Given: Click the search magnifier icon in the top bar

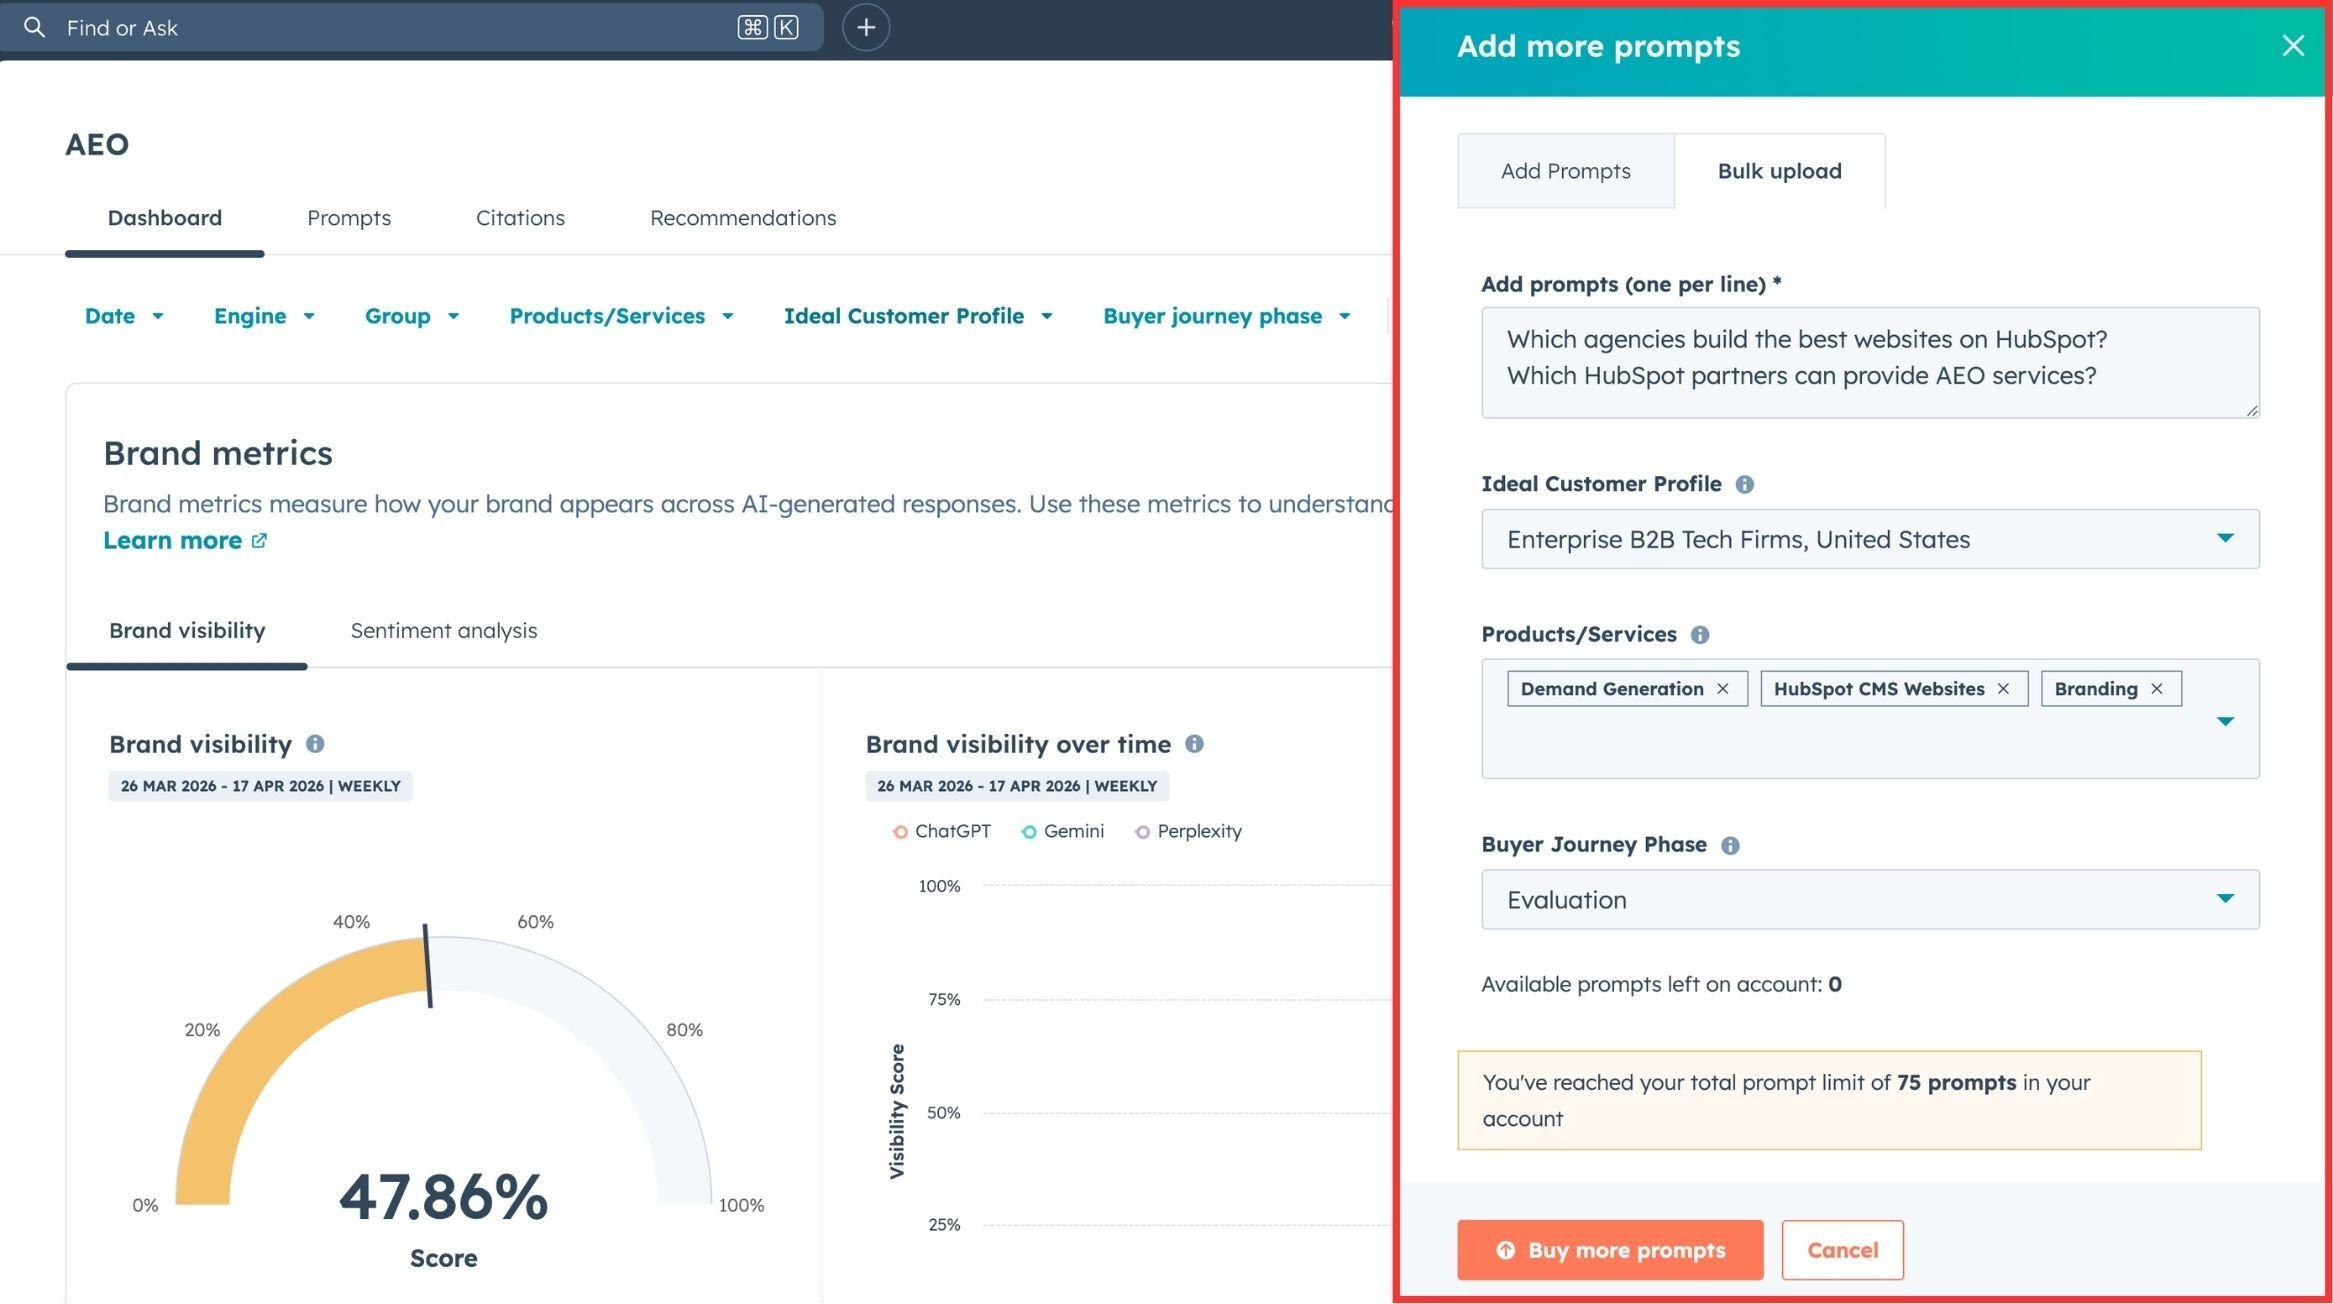Looking at the screenshot, I should 35,27.
